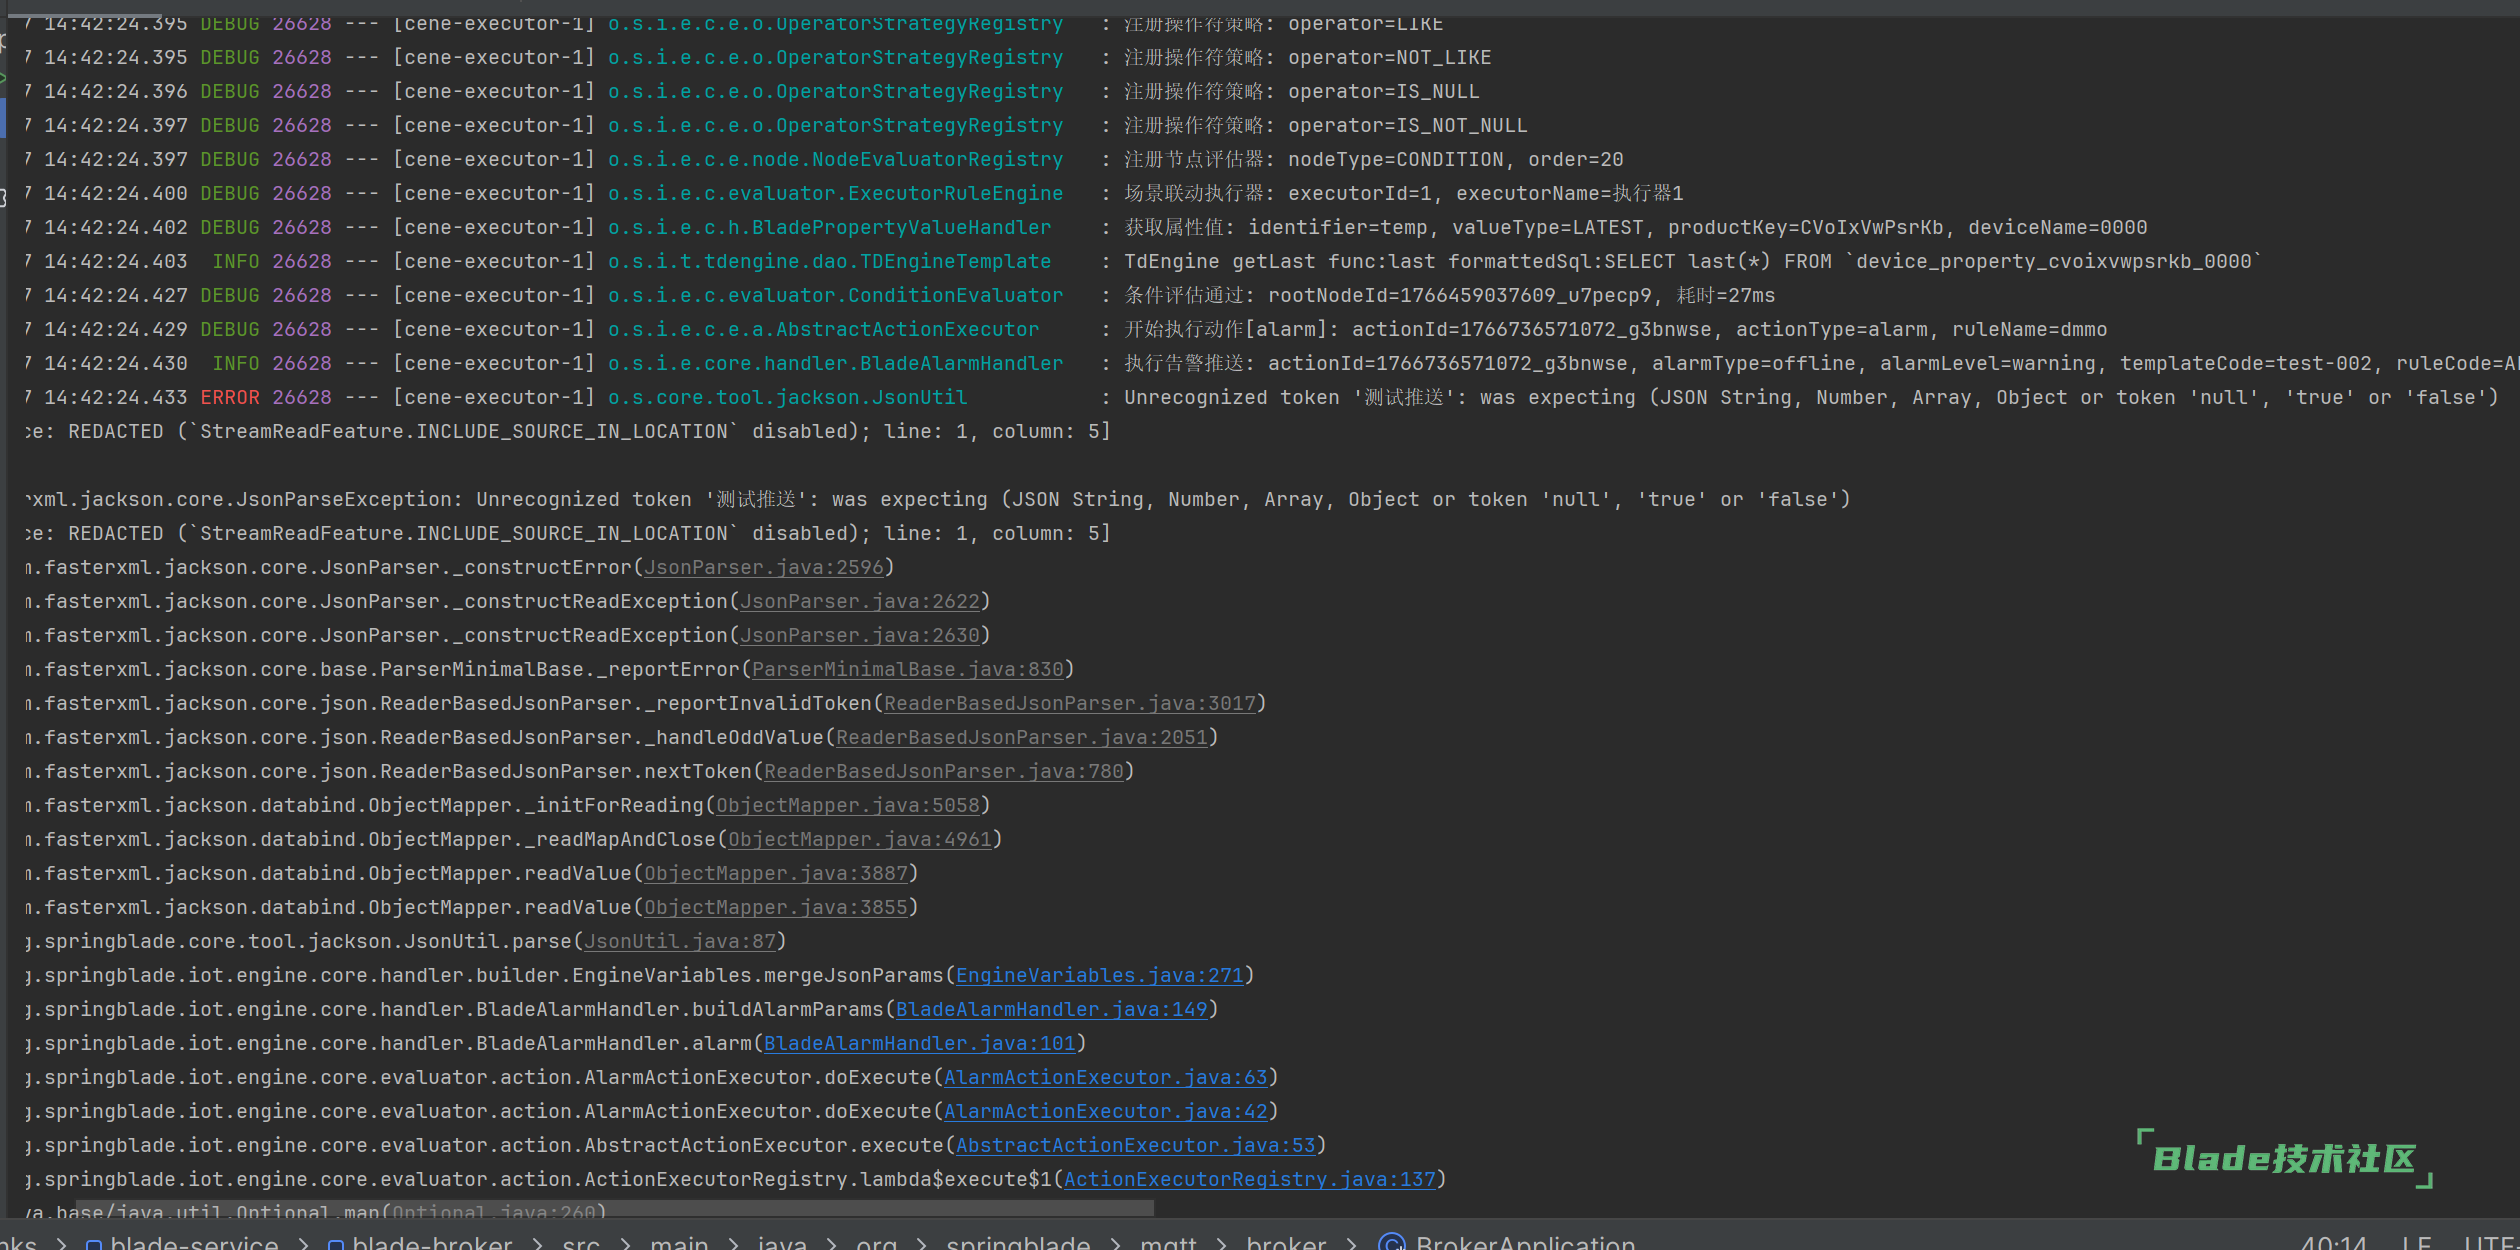Expand the chevron after the blade-service breadcrumb
The image size is (2520, 1250).
pos(303,1244)
